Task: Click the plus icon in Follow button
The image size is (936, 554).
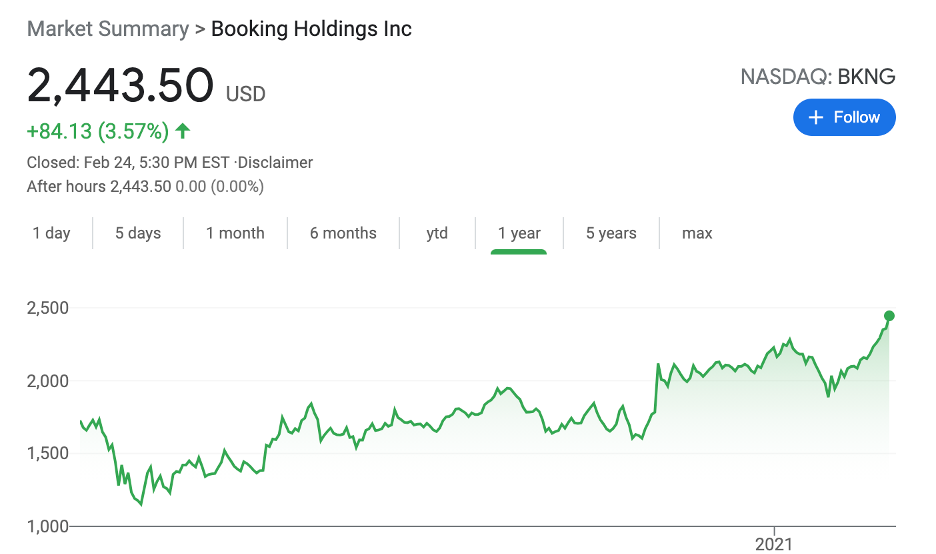Action: (x=815, y=118)
